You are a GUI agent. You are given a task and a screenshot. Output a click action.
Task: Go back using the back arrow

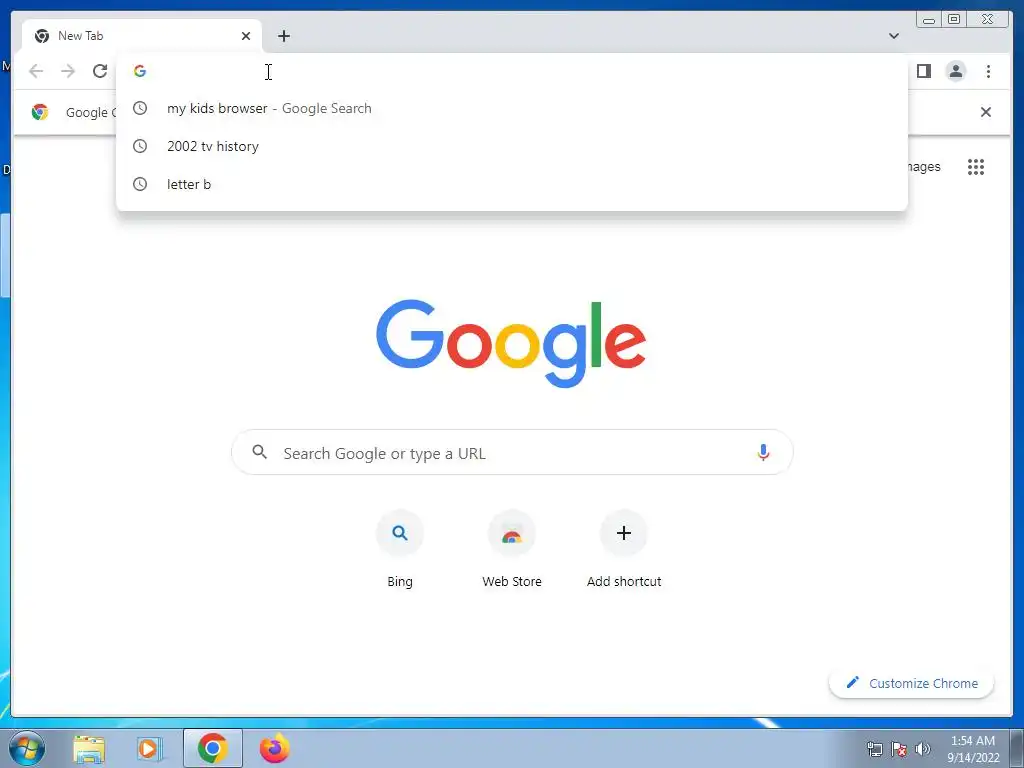(36, 71)
